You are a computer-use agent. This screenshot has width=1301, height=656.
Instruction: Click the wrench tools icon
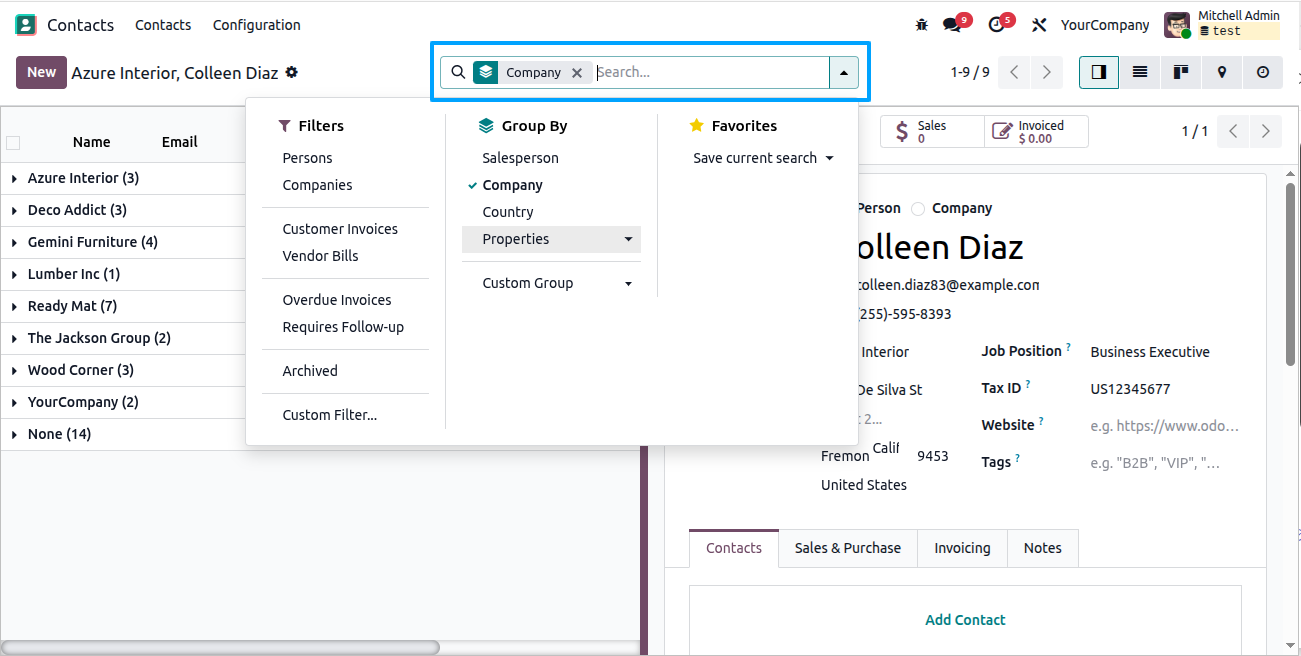pos(1039,25)
